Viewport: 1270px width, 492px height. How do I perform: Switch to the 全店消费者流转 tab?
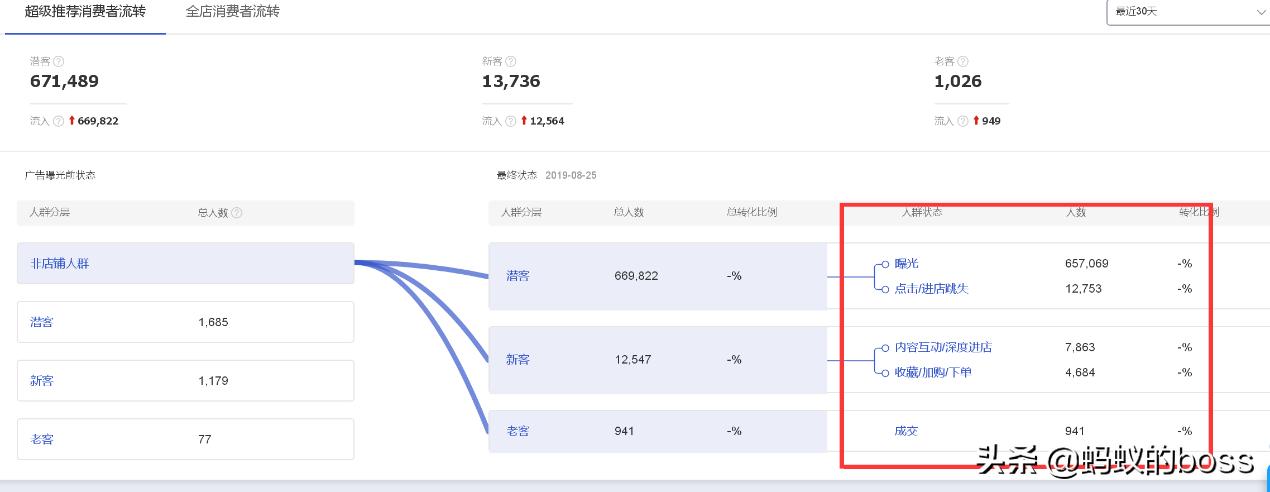coord(233,12)
